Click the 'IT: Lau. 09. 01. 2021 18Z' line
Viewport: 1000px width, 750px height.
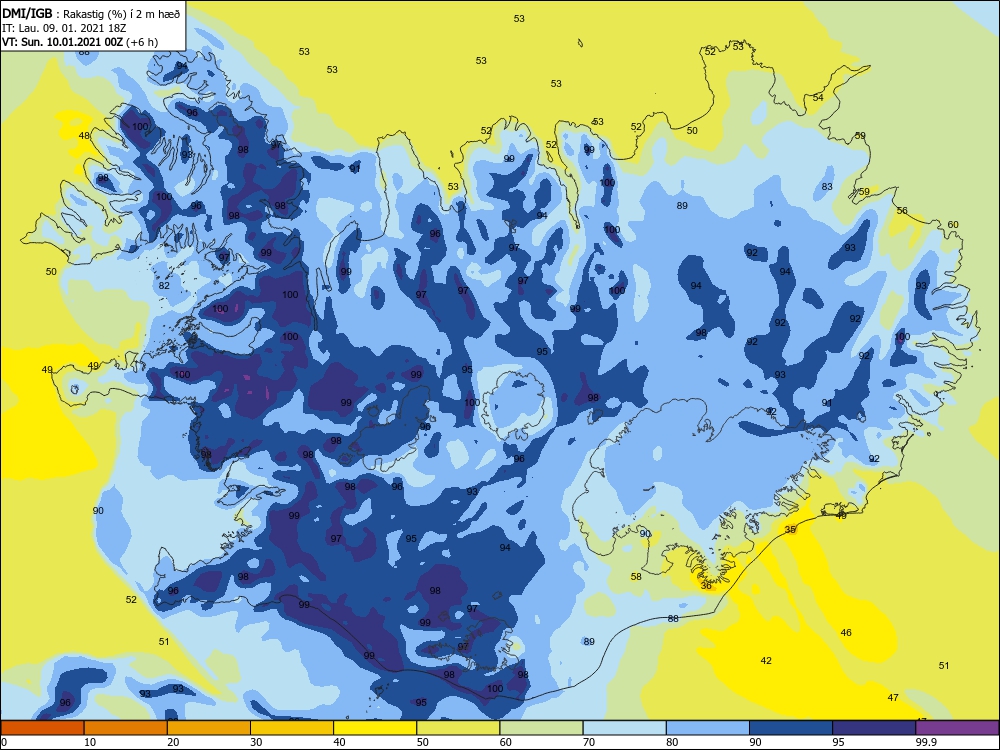(x=64, y=28)
